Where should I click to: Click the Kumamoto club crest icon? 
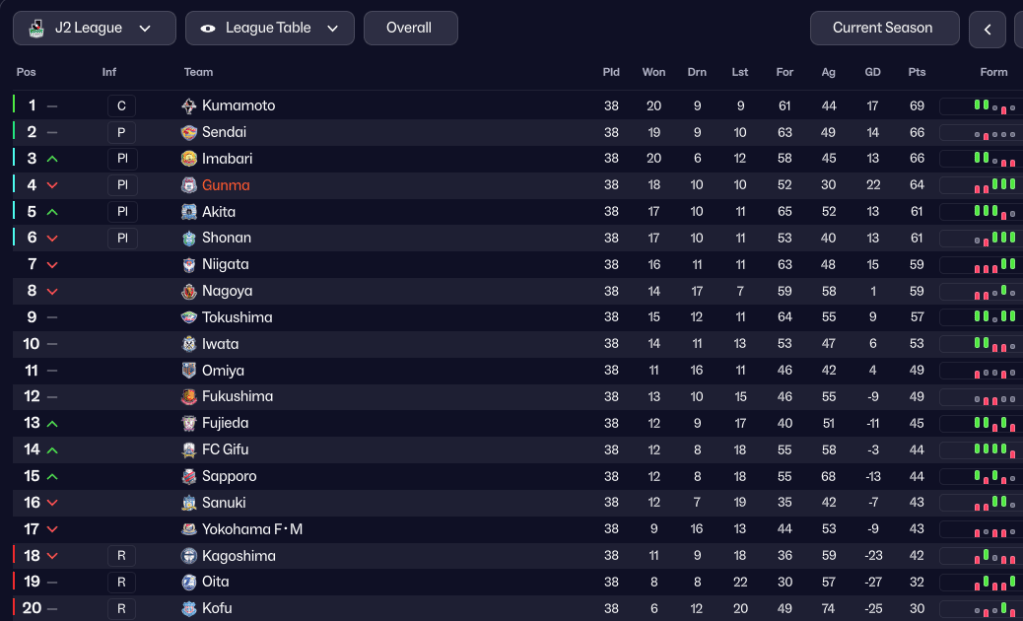tap(189, 106)
